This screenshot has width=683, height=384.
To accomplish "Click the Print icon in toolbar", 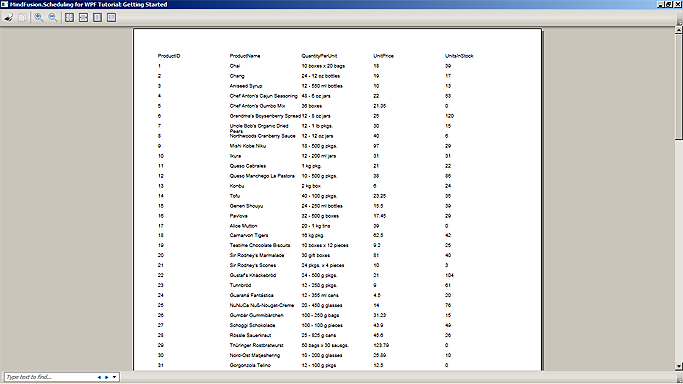I will pos(9,17).
